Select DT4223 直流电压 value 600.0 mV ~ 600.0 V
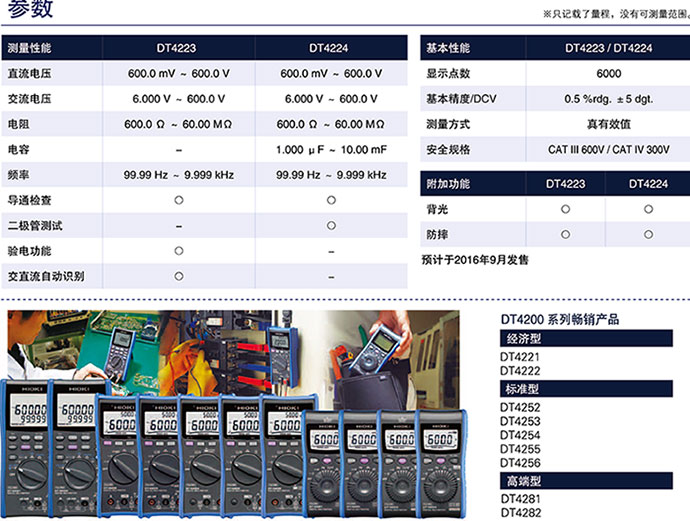690x521 pixels. pos(179,73)
